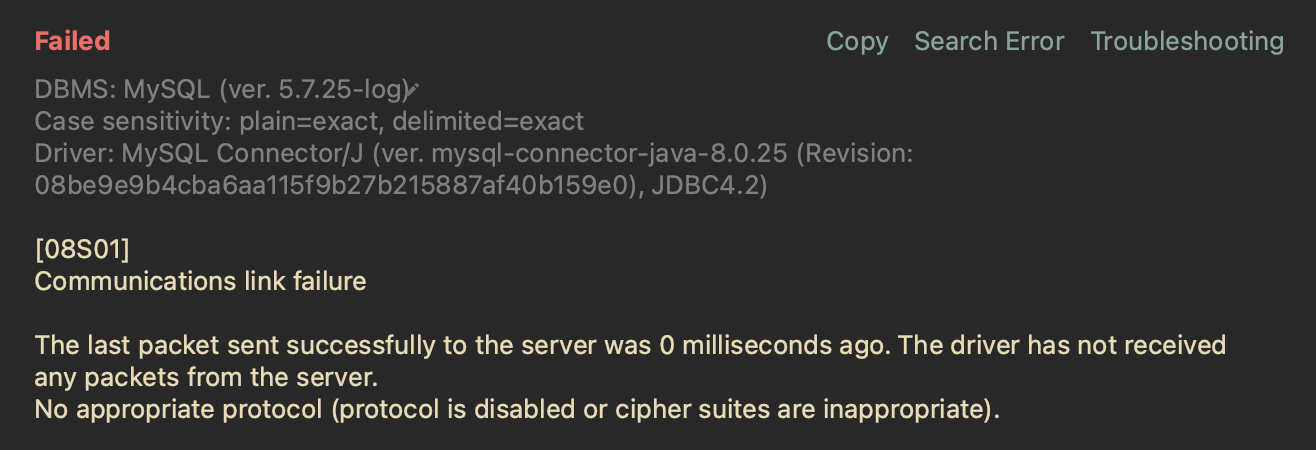1316x450 pixels.
Task: Open Search Error link
Action: click(x=989, y=41)
